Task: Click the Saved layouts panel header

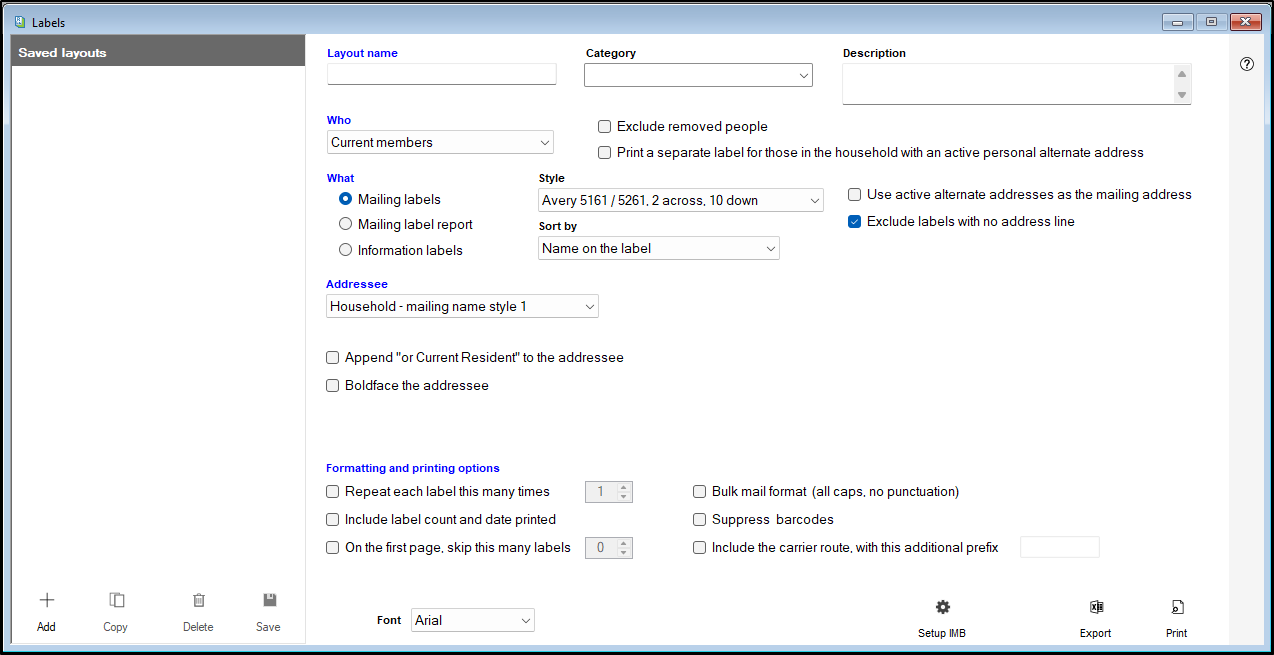Action: pos(158,53)
